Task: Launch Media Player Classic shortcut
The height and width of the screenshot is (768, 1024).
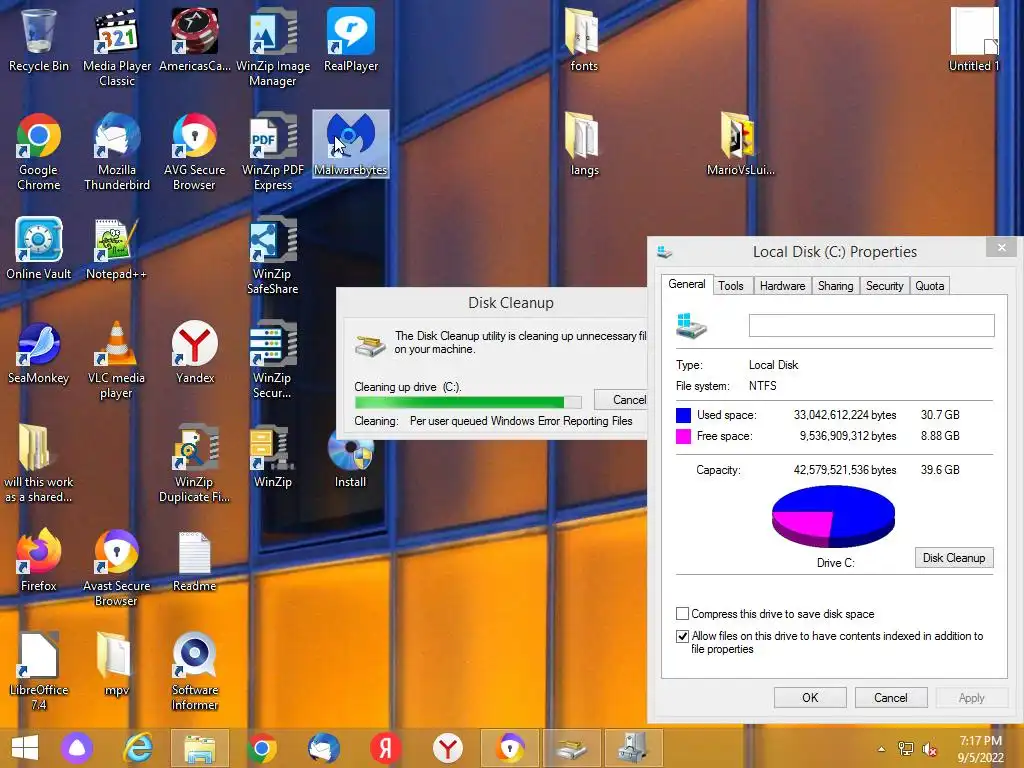Action: [117, 47]
